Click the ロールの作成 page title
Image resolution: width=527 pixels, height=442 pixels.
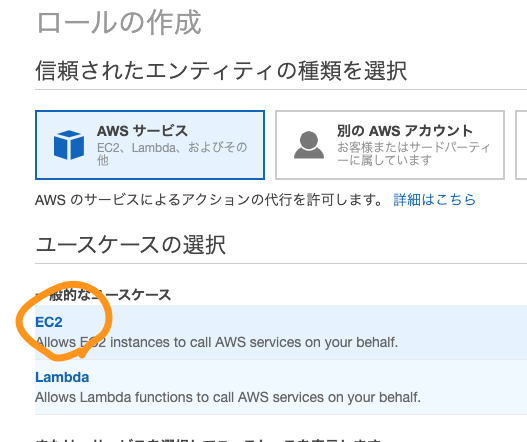click(119, 22)
